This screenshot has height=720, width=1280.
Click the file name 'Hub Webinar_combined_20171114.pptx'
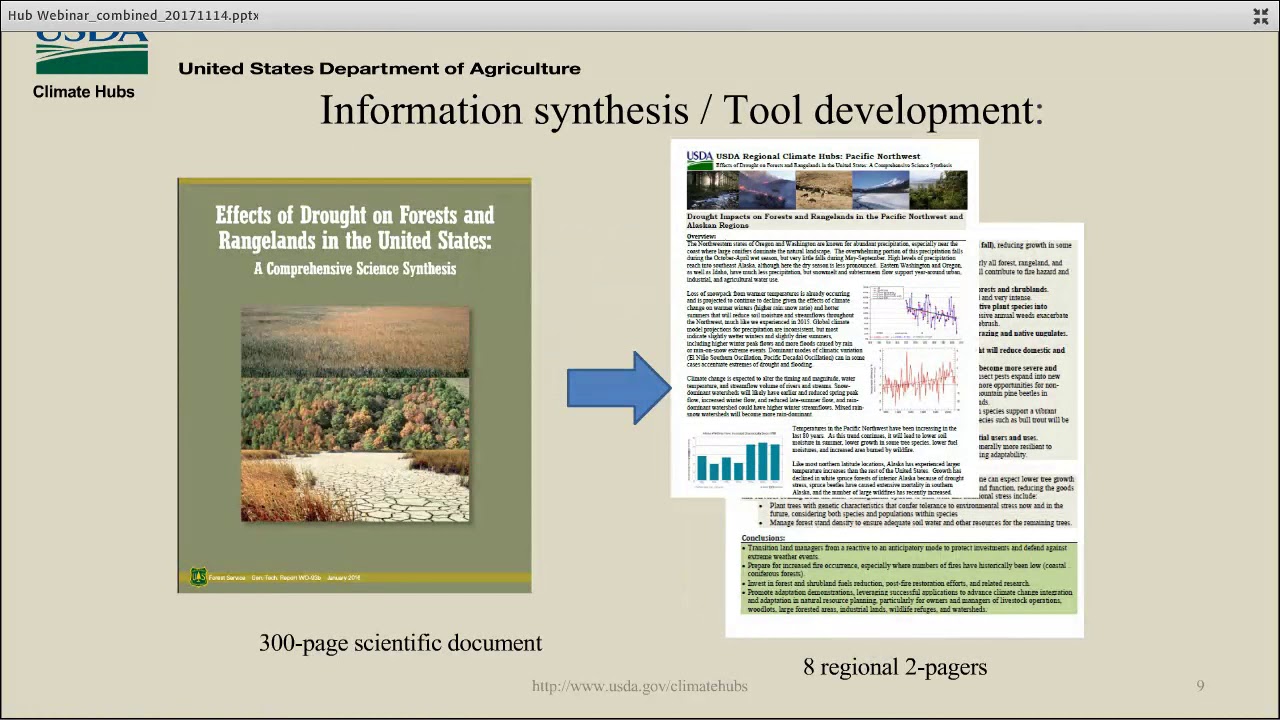coord(133,16)
